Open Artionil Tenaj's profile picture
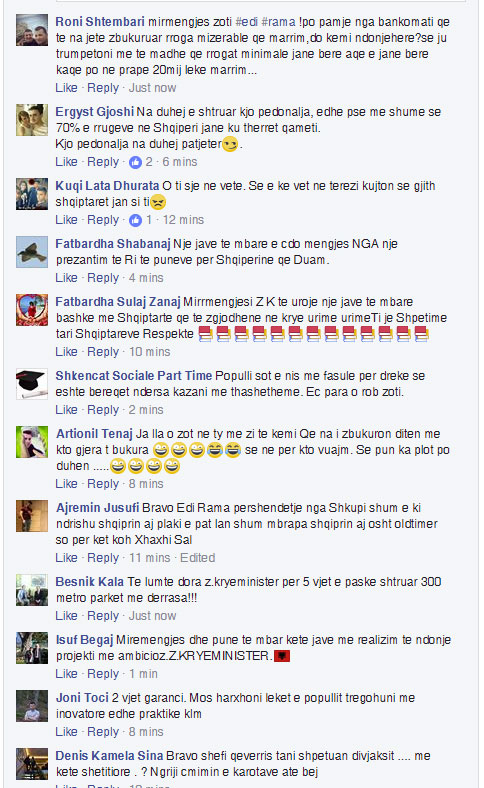 [x=32, y=442]
